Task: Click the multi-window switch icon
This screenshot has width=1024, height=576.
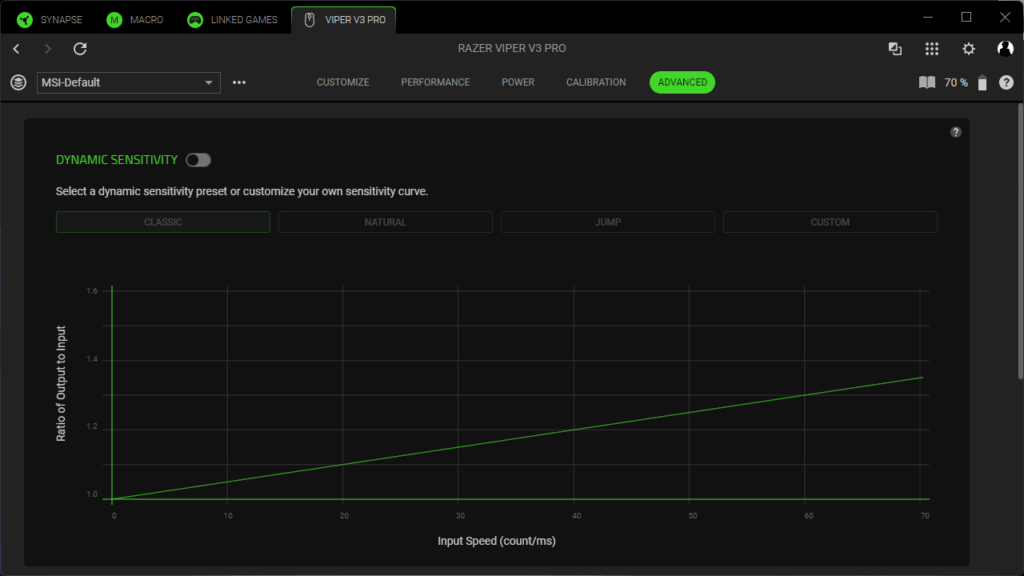Action: pos(895,49)
